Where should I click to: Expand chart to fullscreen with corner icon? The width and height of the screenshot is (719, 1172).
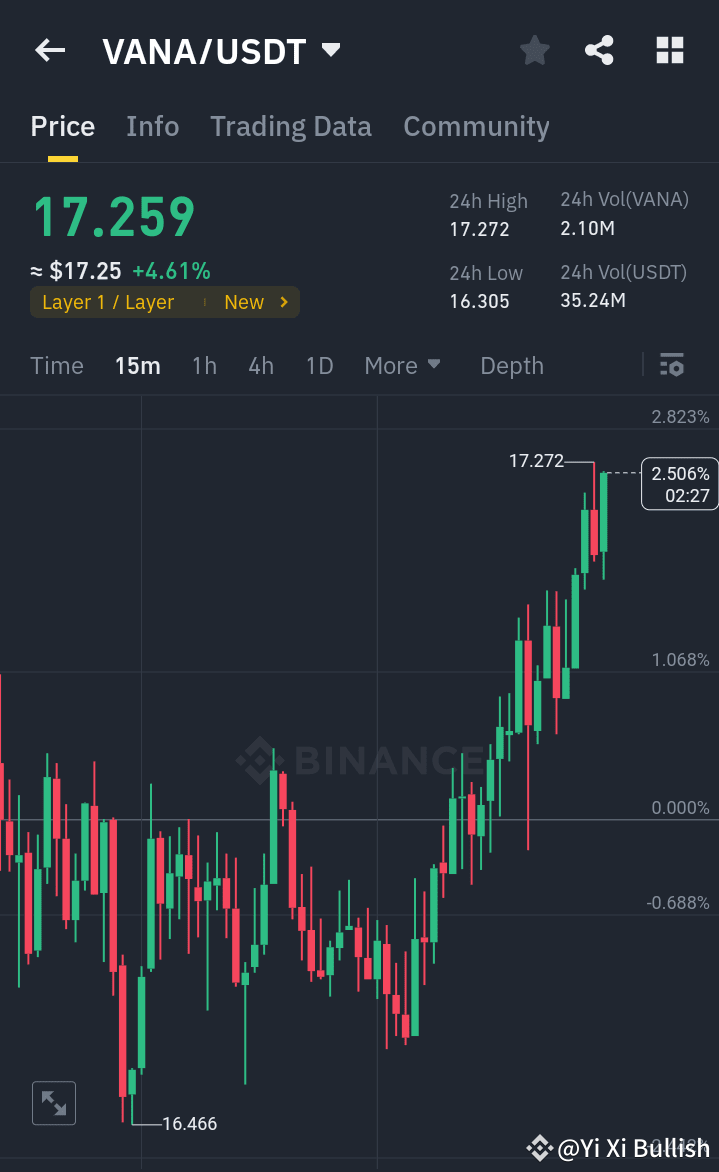[54, 1103]
